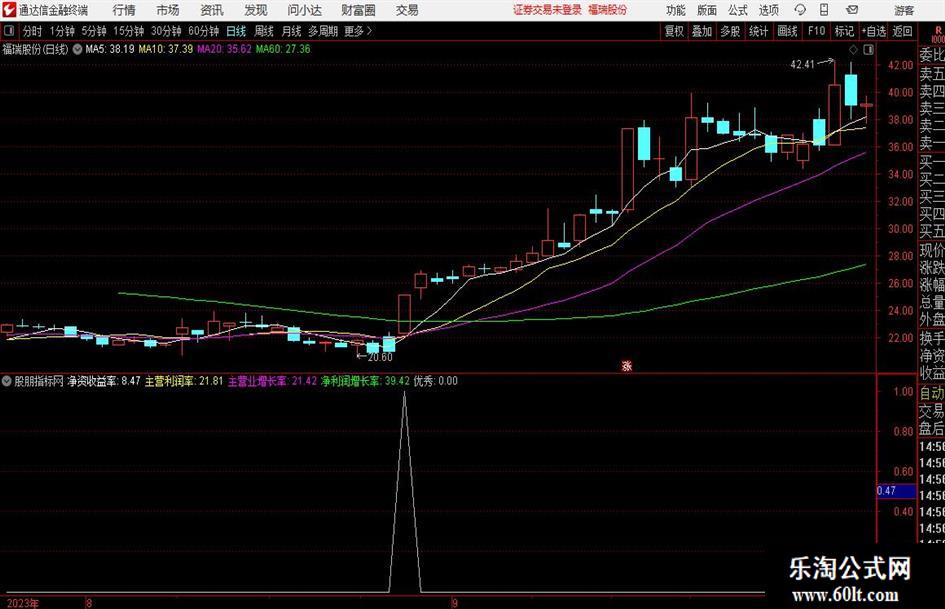Click the 统计 statistics button

click(758, 31)
